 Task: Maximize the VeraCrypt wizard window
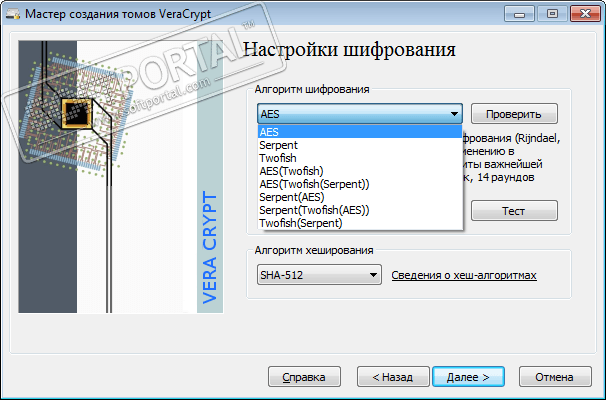[553, 14]
